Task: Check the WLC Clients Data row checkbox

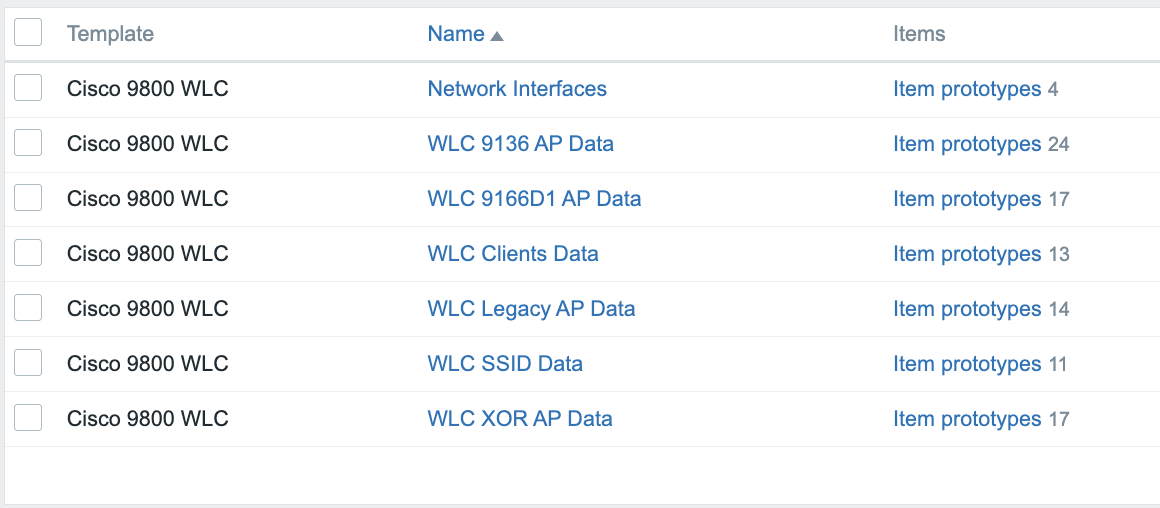Action: (28, 253)
